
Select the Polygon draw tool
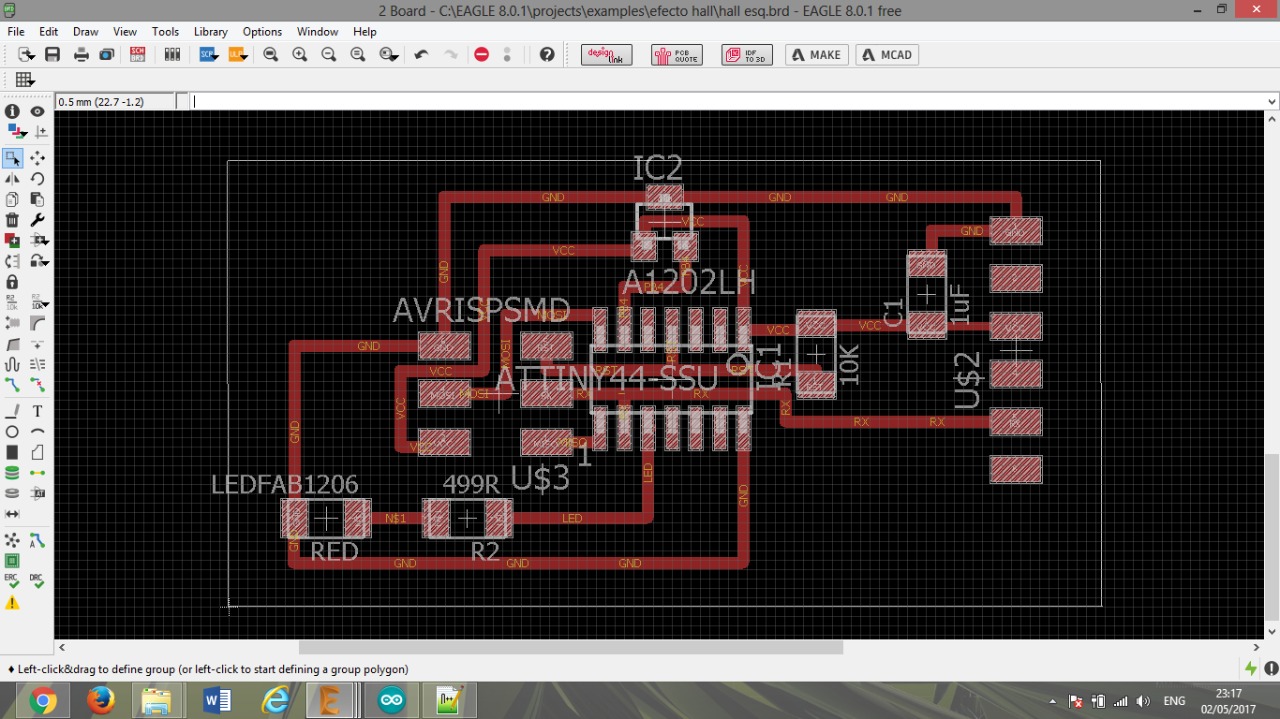click(37, 452)
